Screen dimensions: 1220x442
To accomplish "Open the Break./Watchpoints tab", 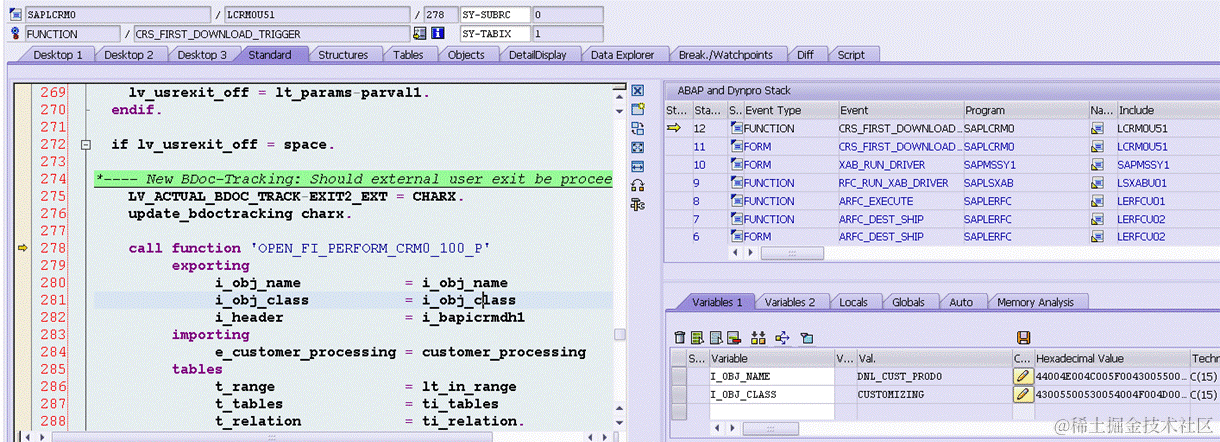I will click(x=725, y=55).
